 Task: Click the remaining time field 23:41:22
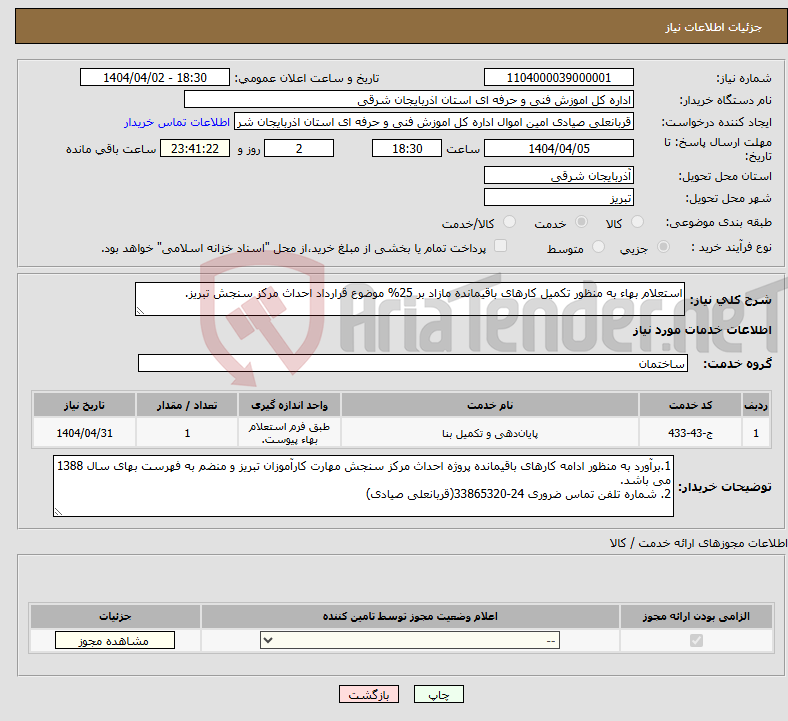click(195, 148)
